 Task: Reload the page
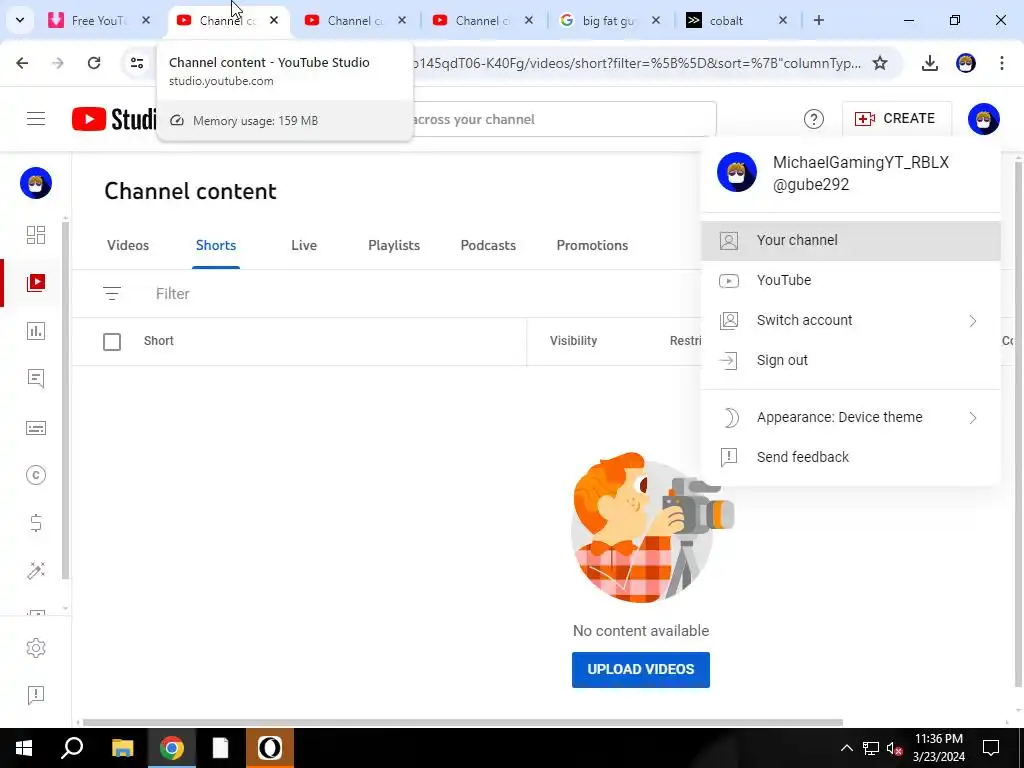pyautogui.click(x=94, y=63)
